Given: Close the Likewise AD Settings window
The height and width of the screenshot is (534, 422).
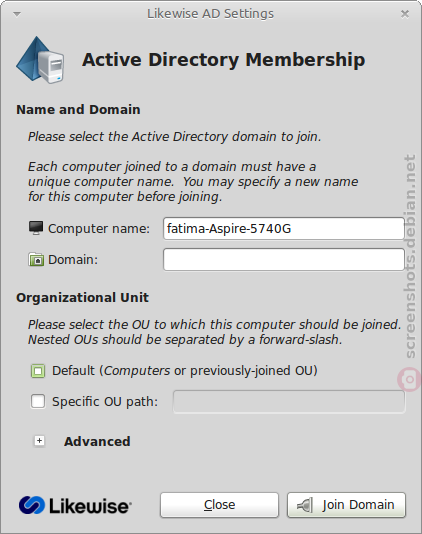Looking at the screenshot, I should (x=405, y=14).
